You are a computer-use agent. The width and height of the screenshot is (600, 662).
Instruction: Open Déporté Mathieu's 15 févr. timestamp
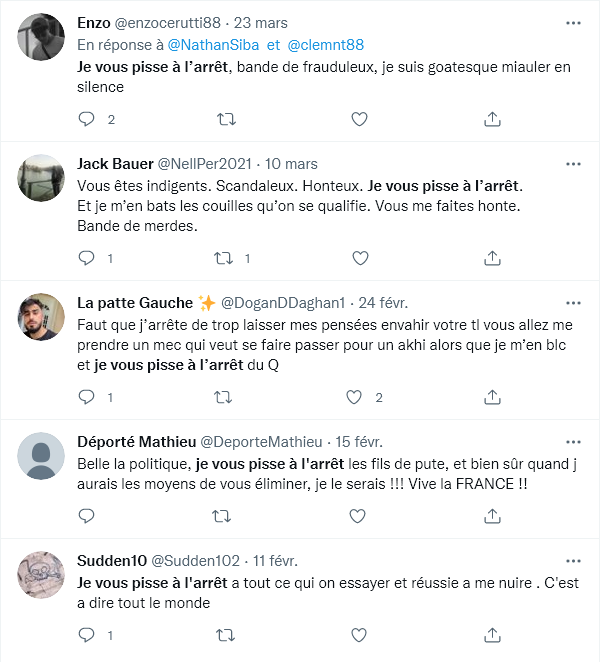point(357,442)
